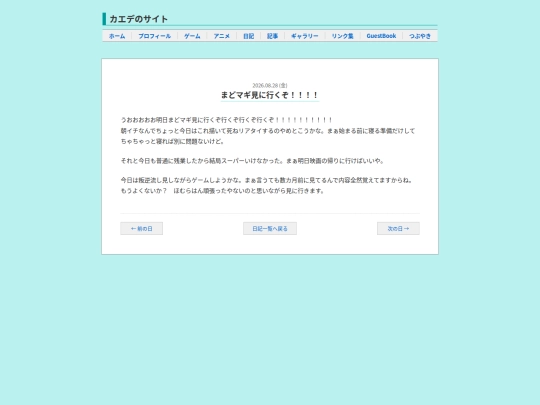Viewport: 540px width, 405px height.
Task: Open the GuestBook page
Action: [x=381, y=36]
